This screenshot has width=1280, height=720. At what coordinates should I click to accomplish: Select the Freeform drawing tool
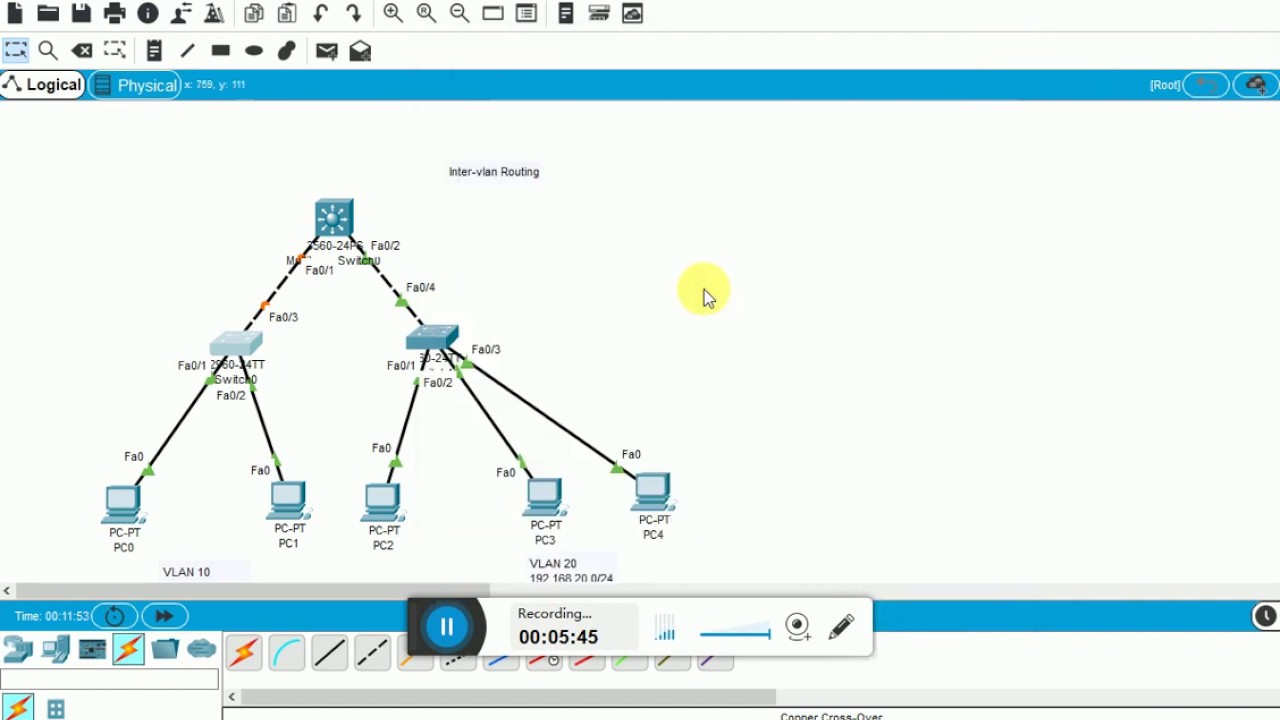[287, 50]
